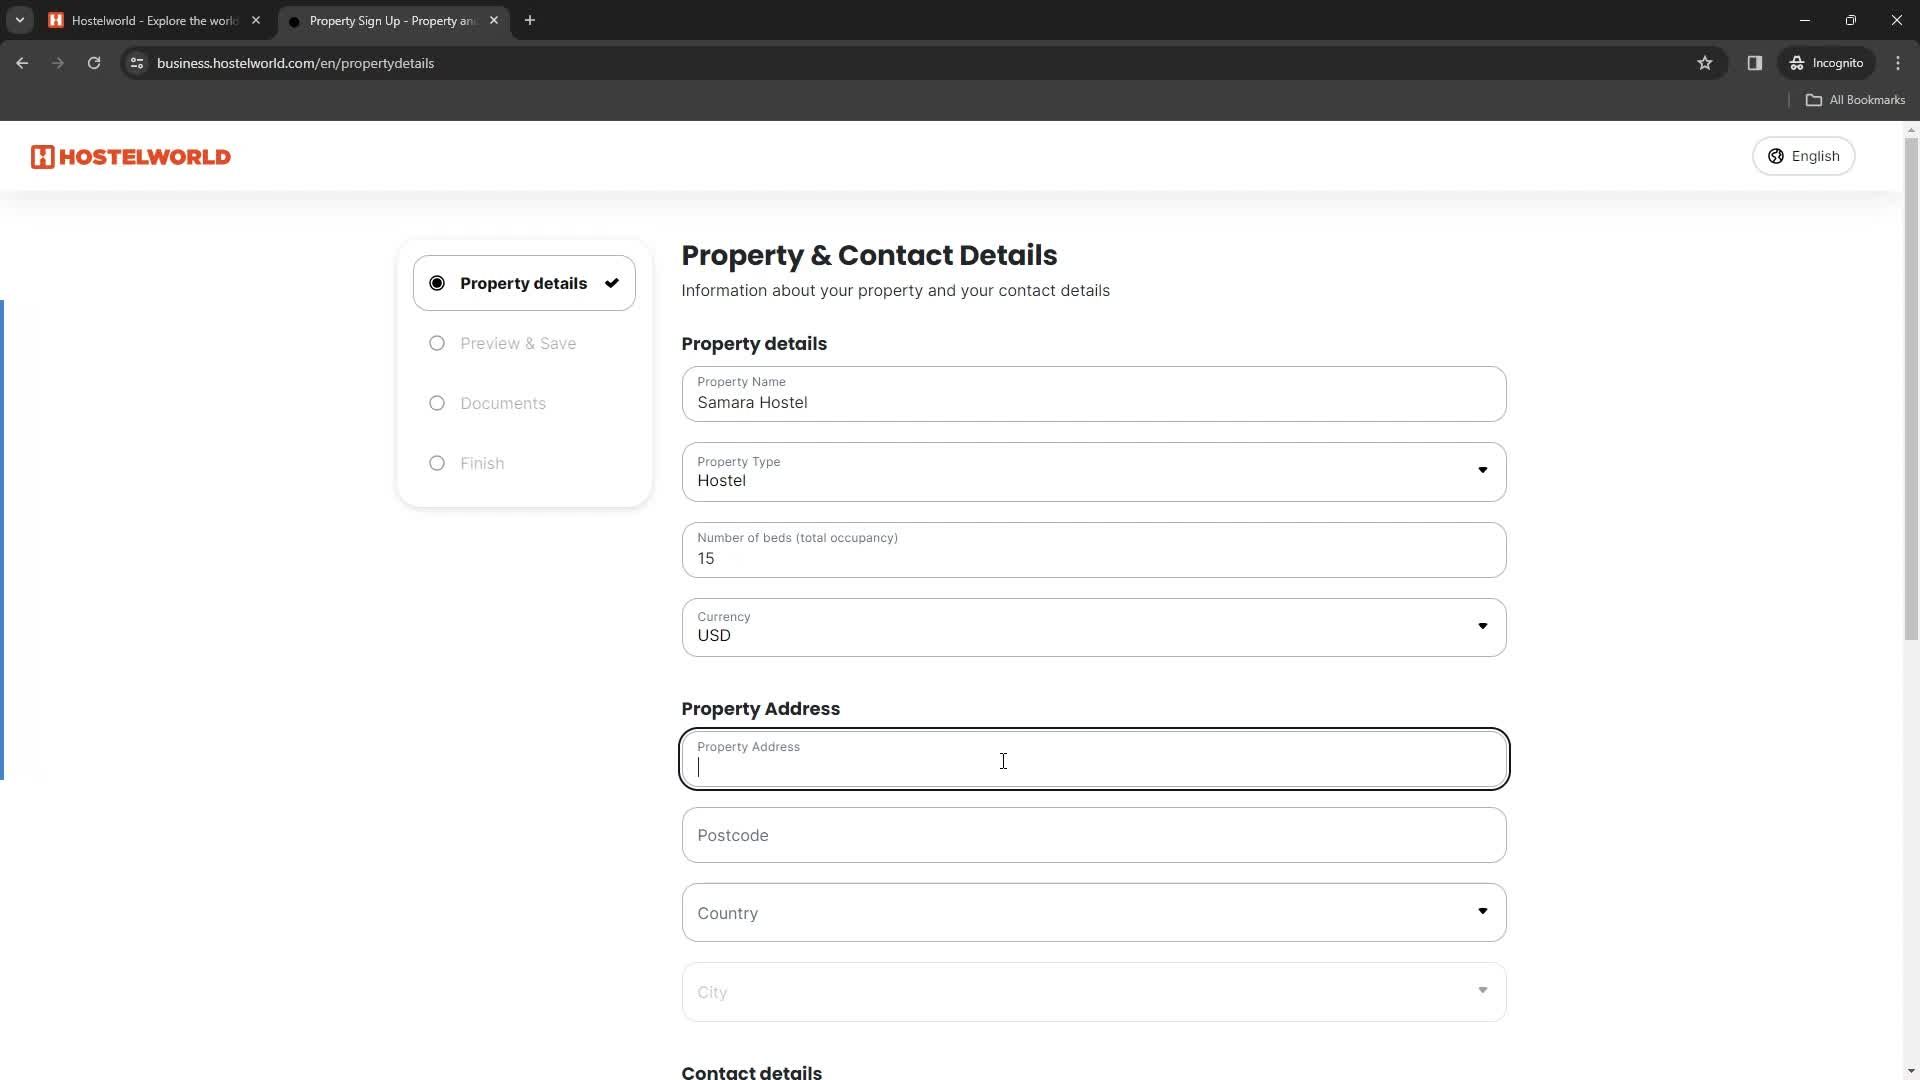Select the Property details radio button
The width and height of the screenshot is (1920, 1080).
pyautogui.click(x=436, y=284)
